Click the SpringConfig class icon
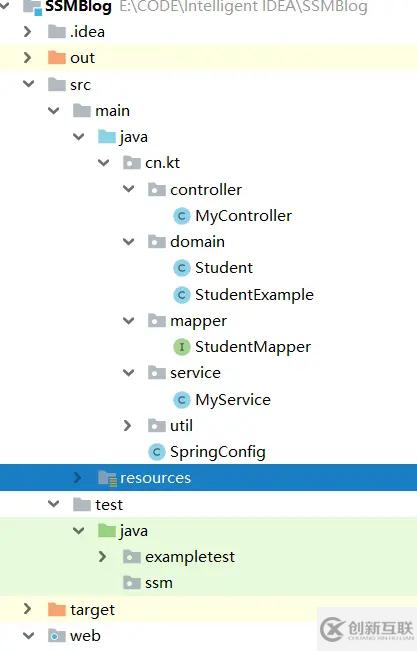Screen dimensions: 417x651 click(157, 452)
